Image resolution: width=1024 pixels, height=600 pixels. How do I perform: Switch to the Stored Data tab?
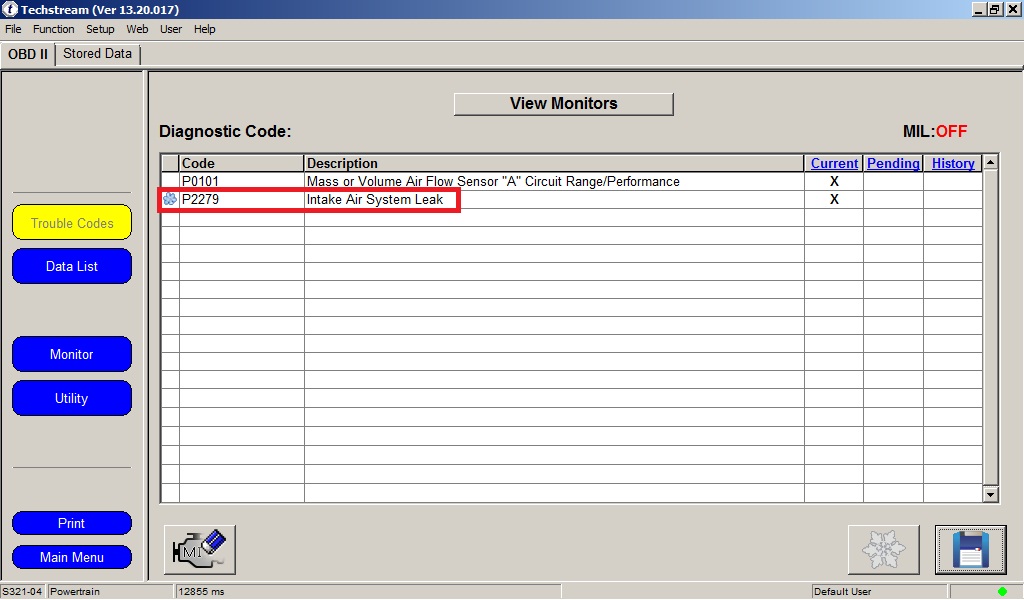click(x=97, y=54)
